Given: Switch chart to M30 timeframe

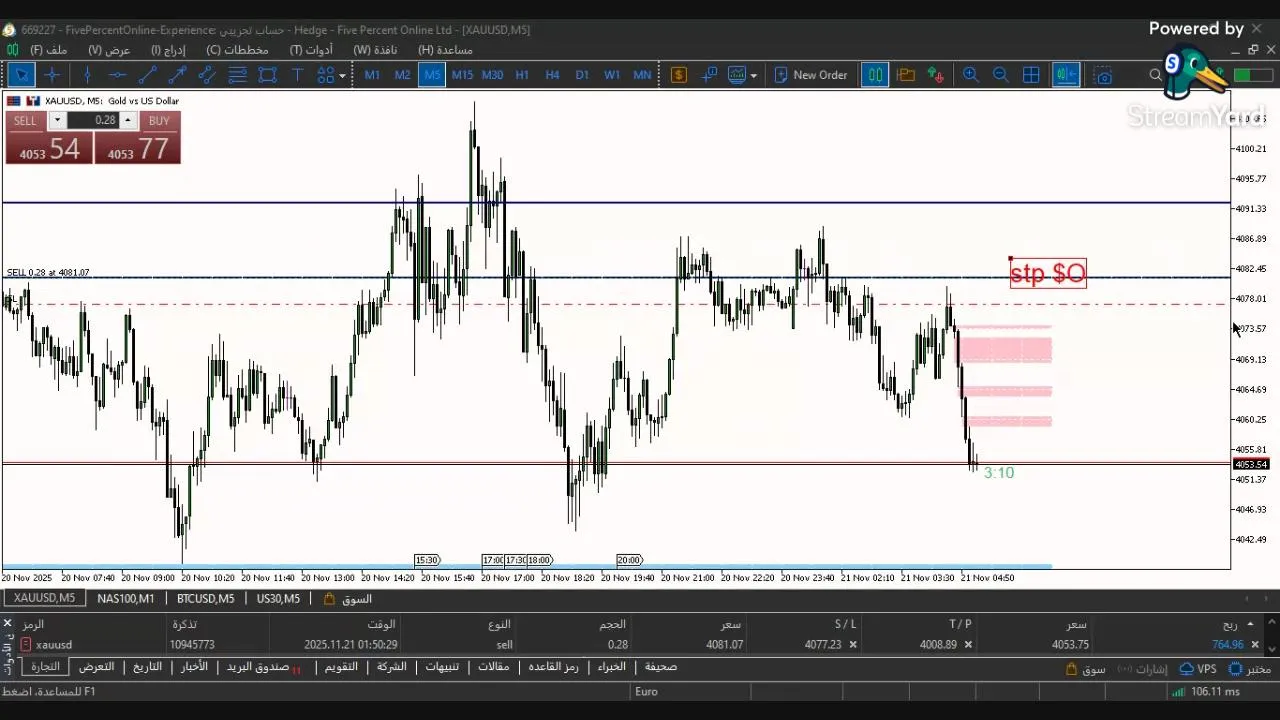Looking at the screenshot, I should pos(492,75).
